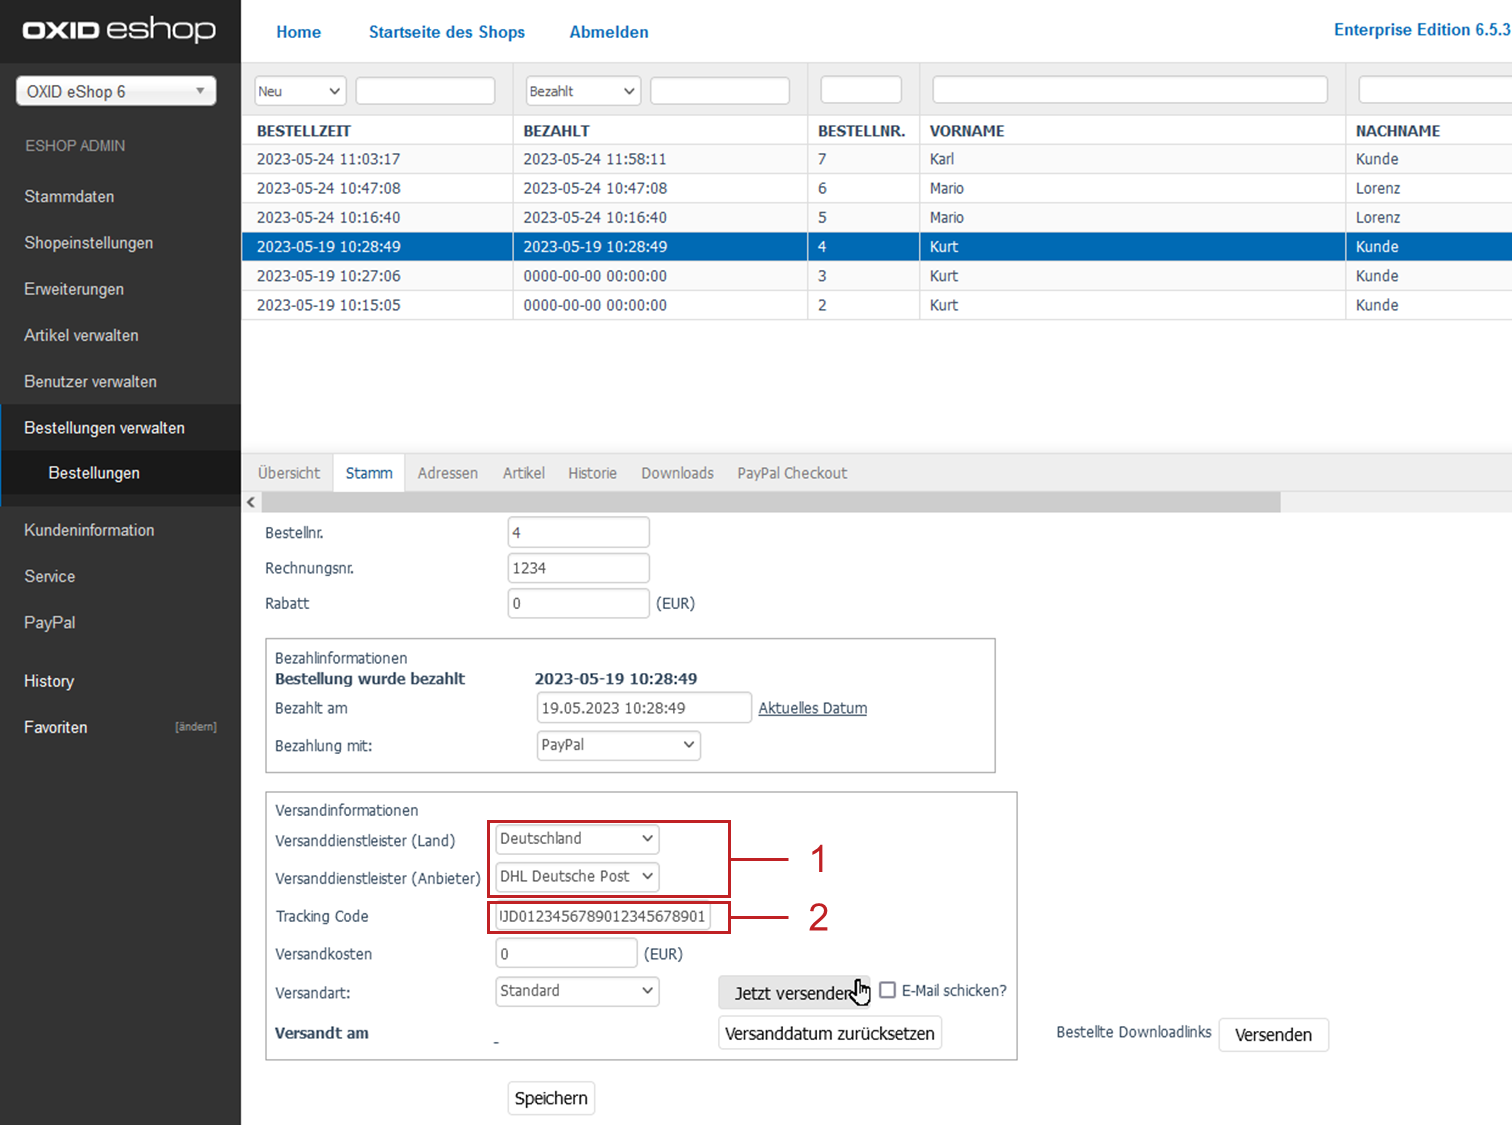Click the Aktuelles Datum link
1512x1125 pixels.
812,708
